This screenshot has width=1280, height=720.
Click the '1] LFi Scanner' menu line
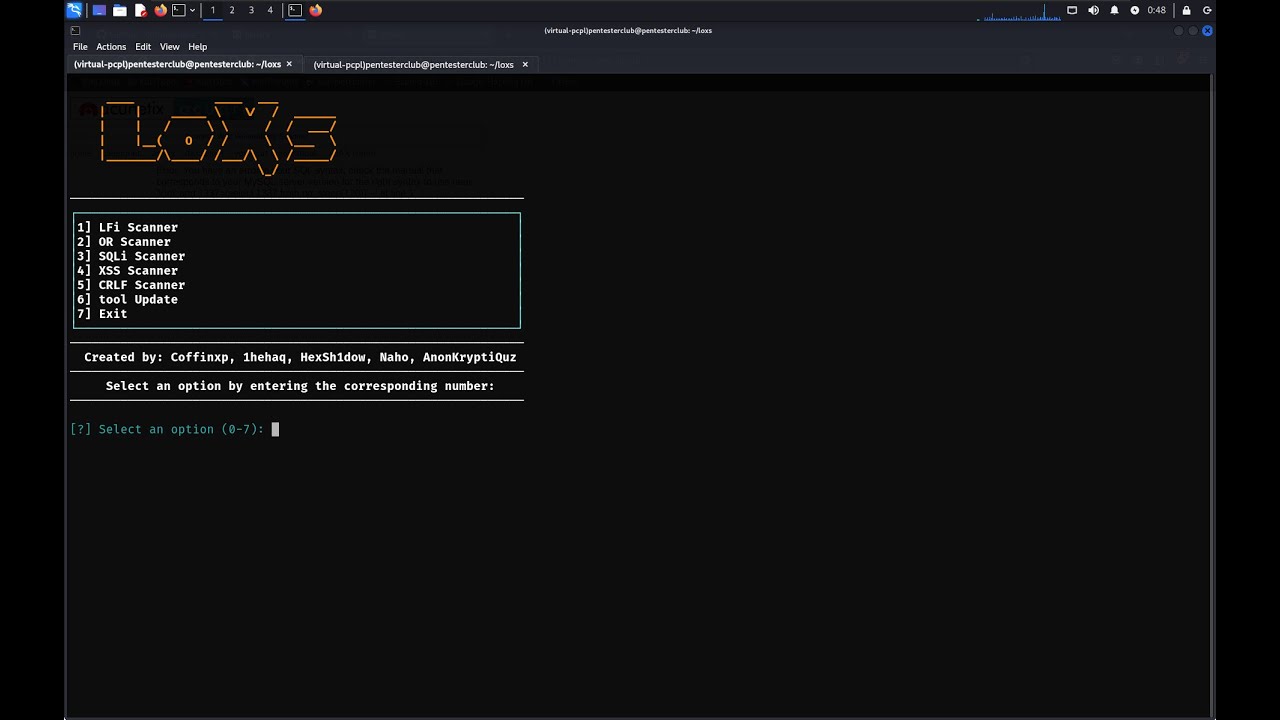[x=127, y=227]
